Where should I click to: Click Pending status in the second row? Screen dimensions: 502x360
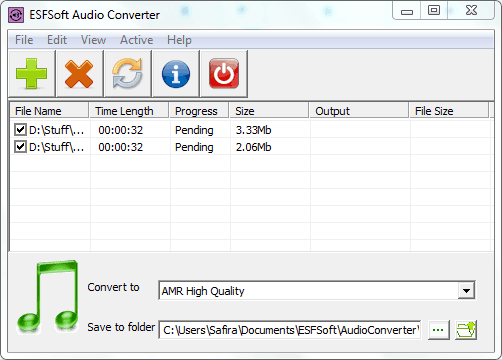pos(194,147)
